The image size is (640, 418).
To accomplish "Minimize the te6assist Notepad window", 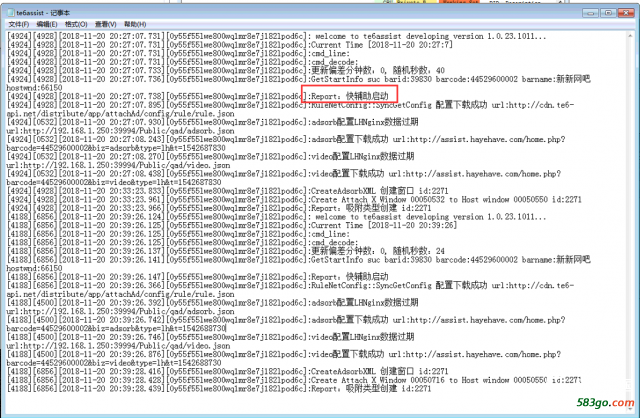I will 591,13.
